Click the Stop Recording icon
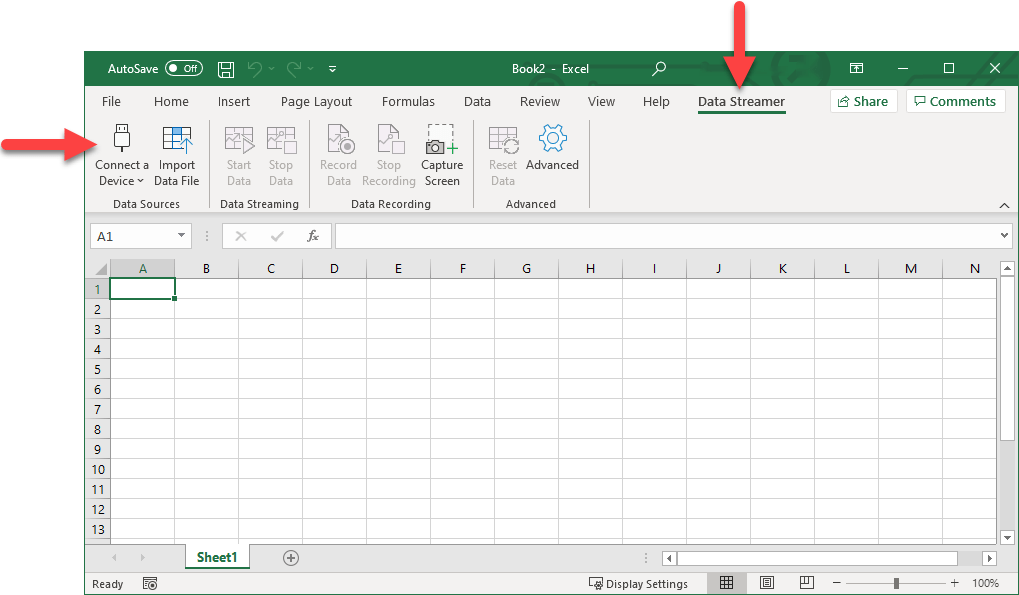Image resolution: width=1019 pixels, height=595 pixels. click(x=389, y=139)
